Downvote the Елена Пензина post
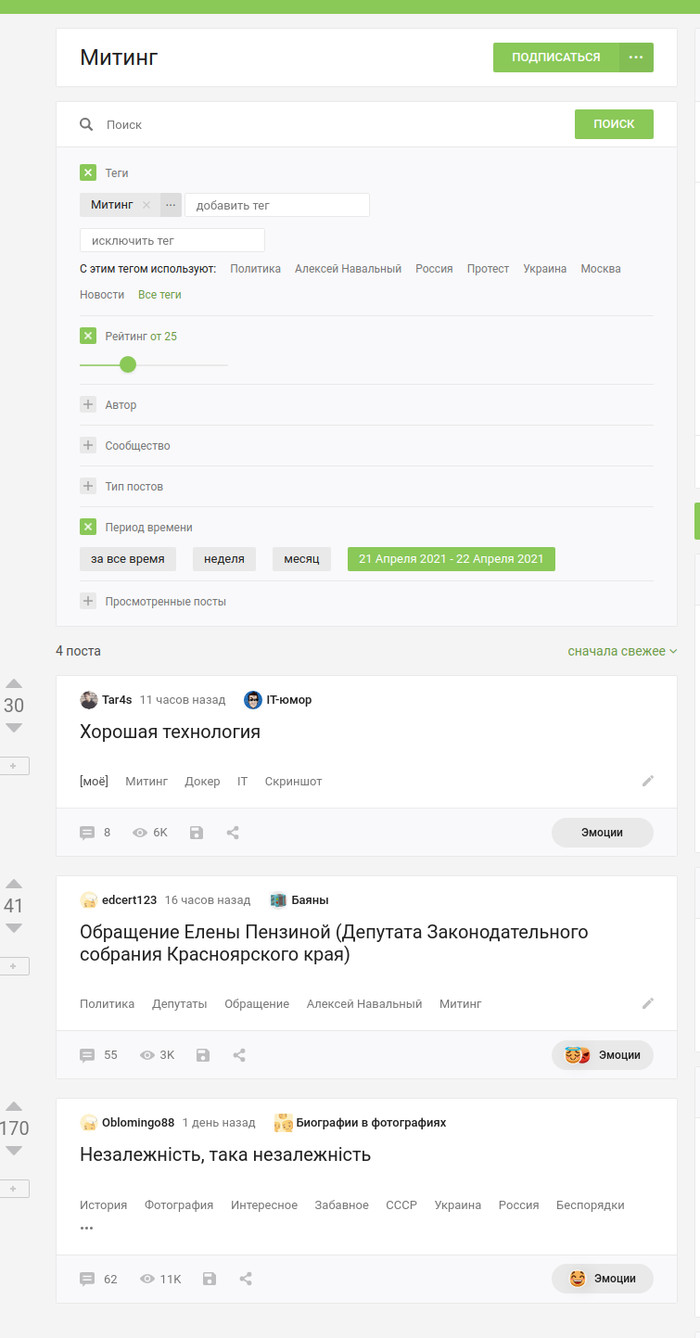 tap(14, 928)
